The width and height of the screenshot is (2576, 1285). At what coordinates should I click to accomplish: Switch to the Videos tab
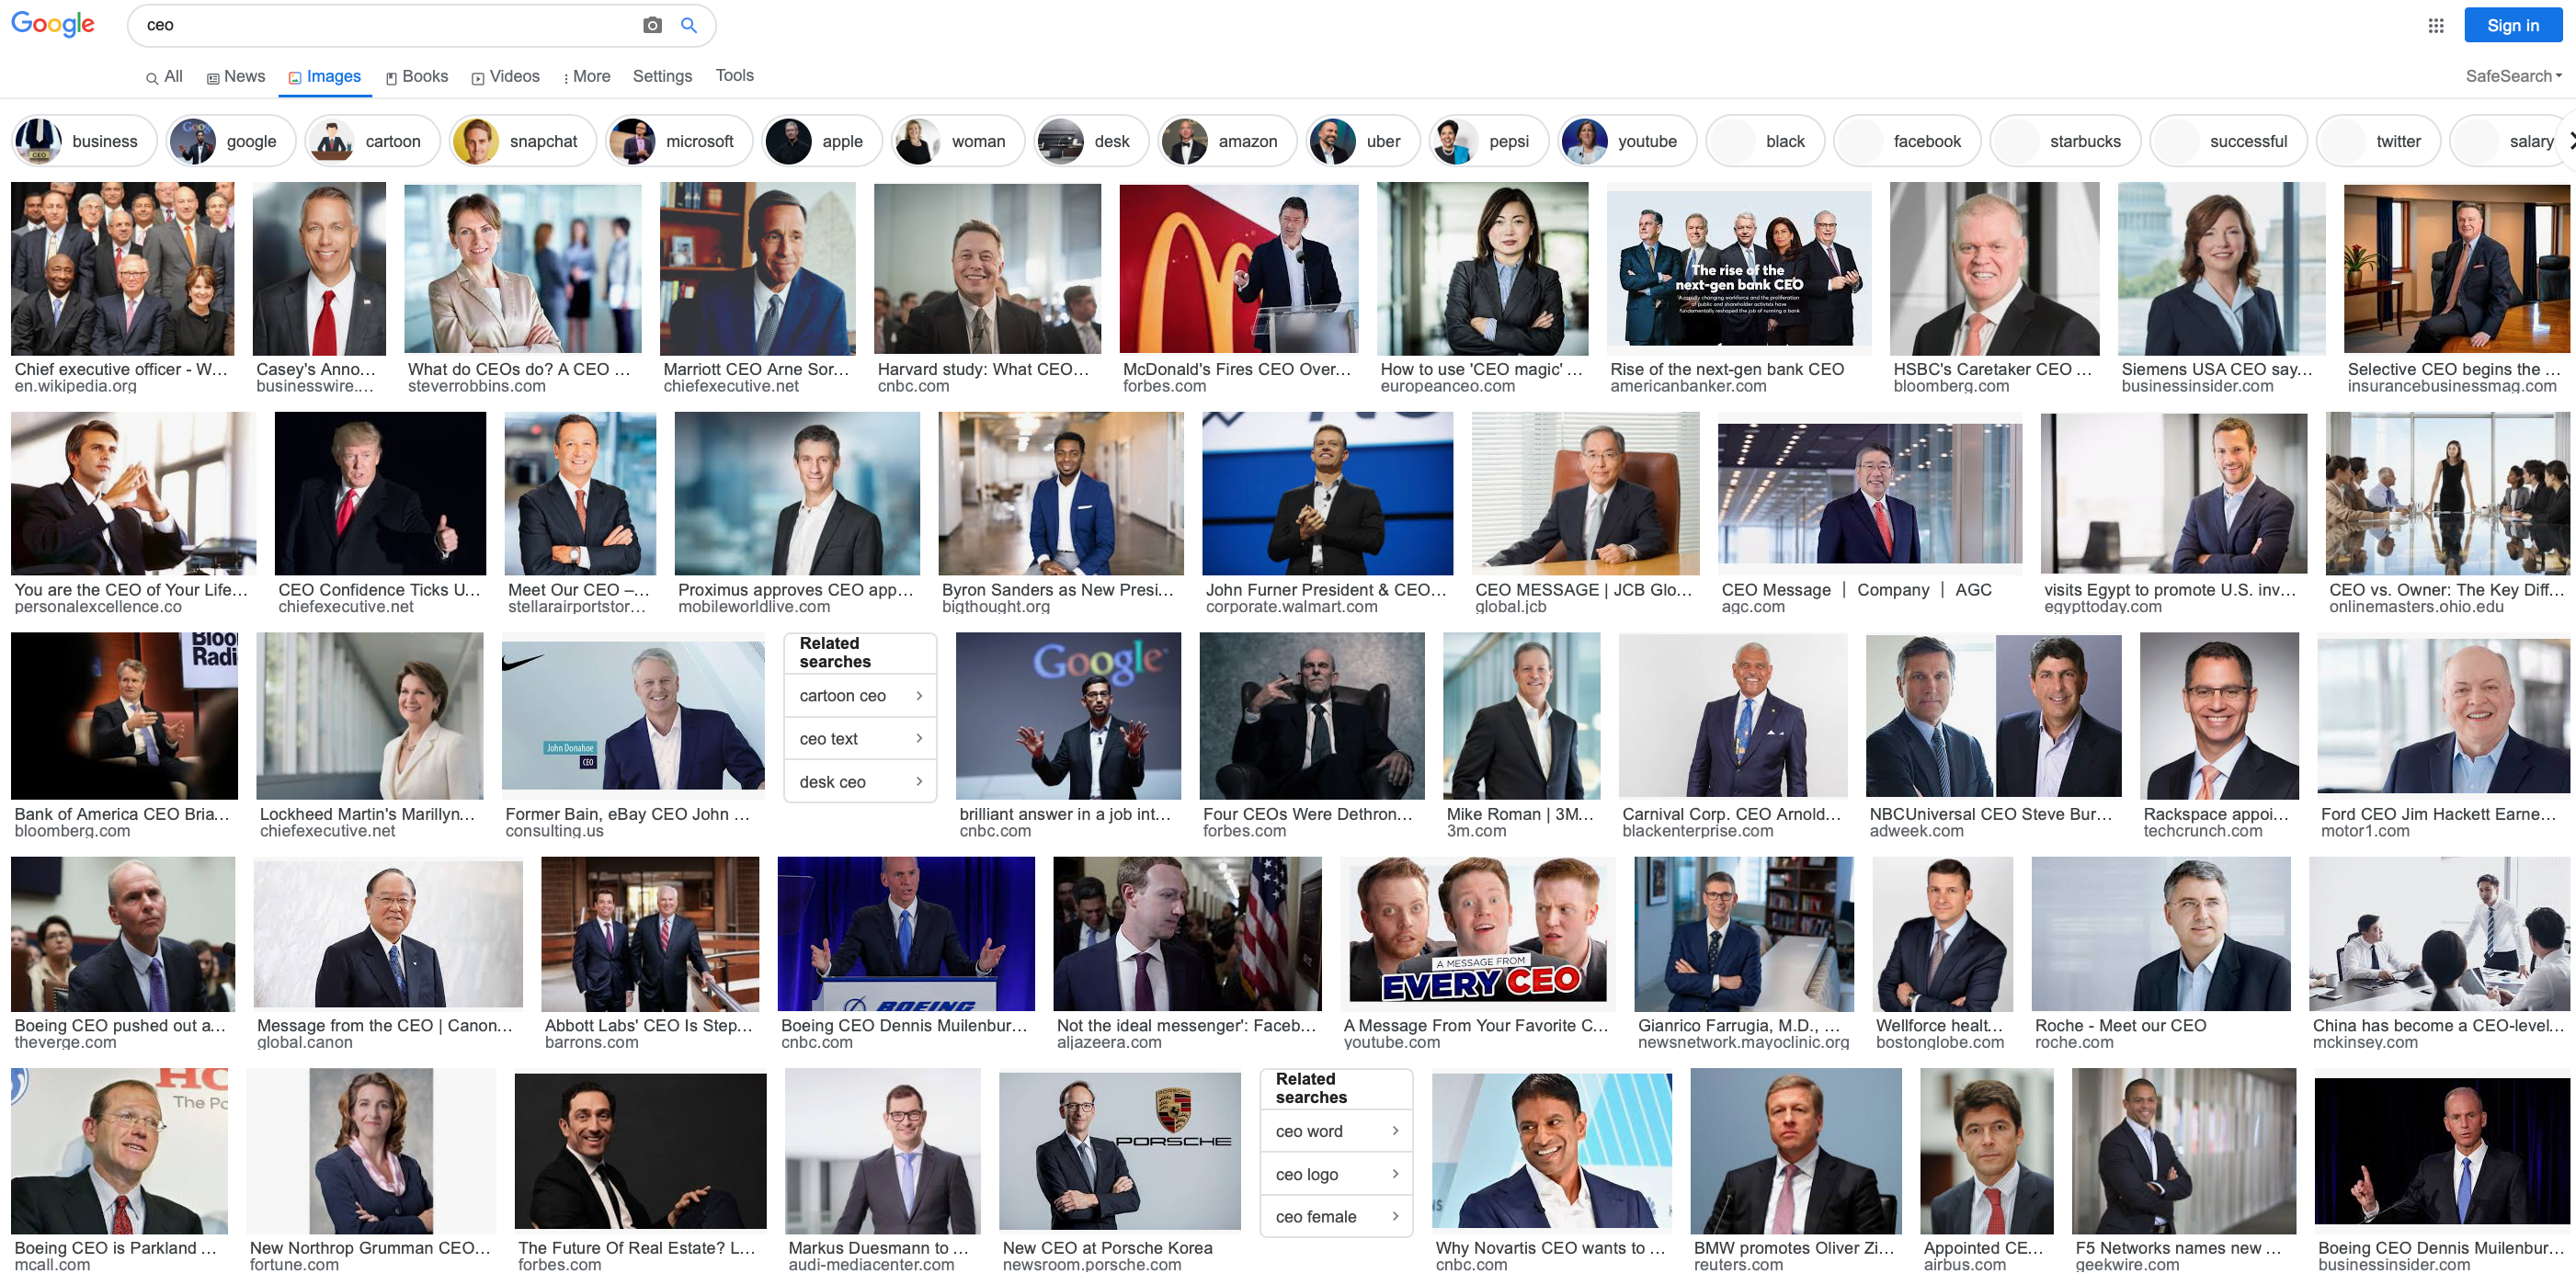click(506, 76)
